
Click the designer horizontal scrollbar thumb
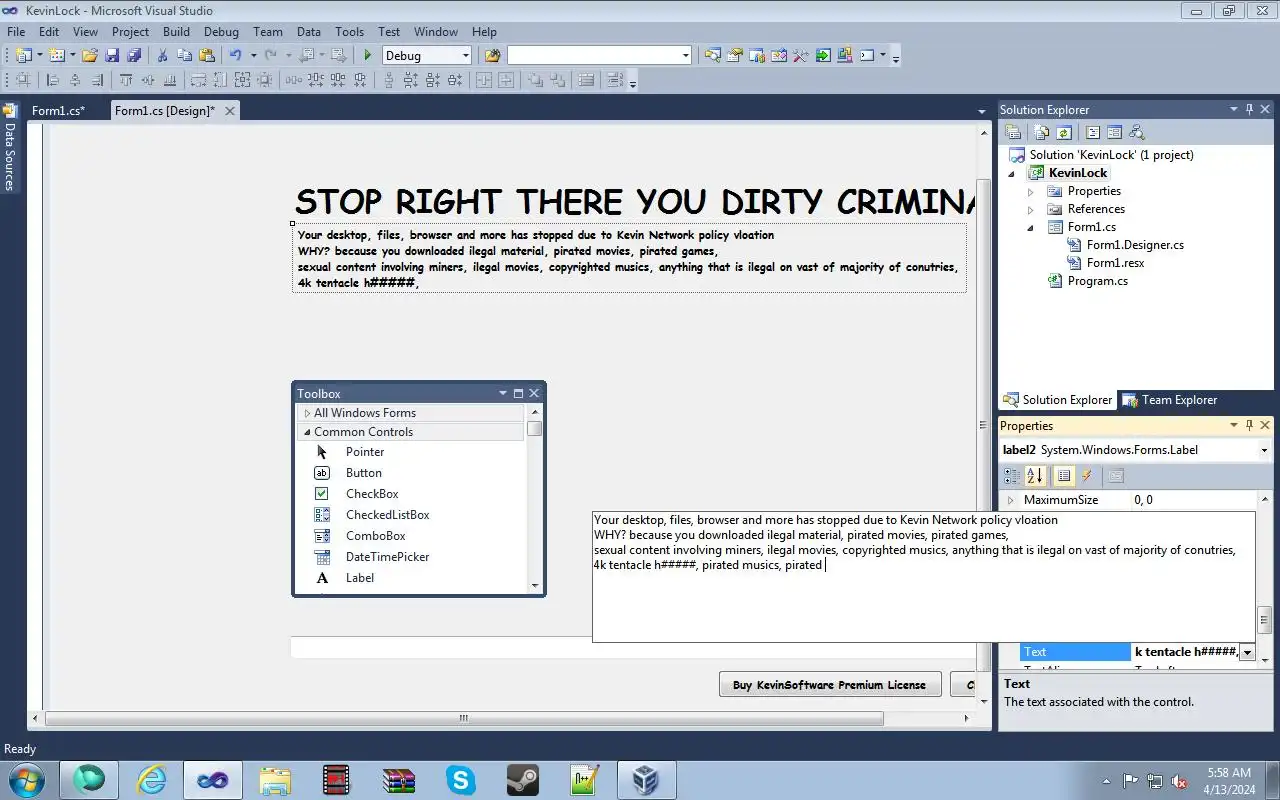click(x=464, y=718)
